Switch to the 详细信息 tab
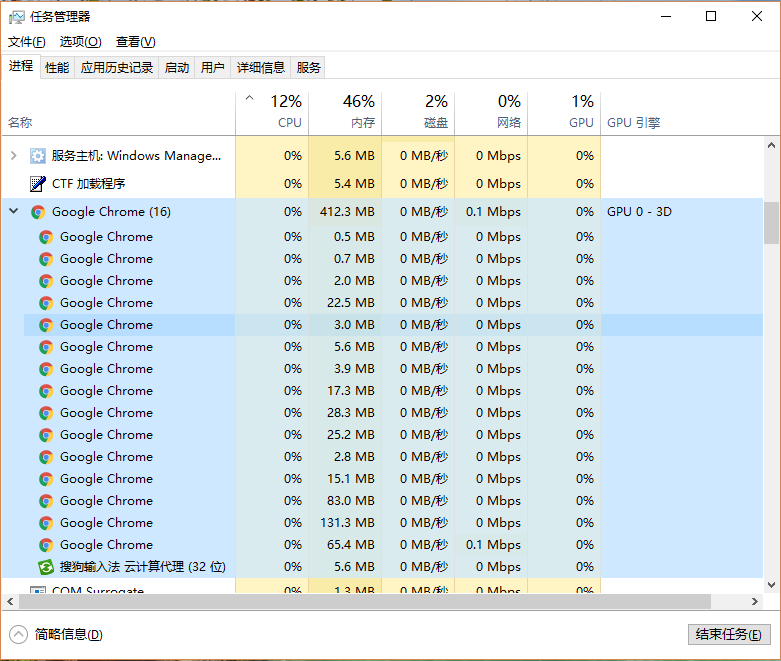 click(260, 67)
